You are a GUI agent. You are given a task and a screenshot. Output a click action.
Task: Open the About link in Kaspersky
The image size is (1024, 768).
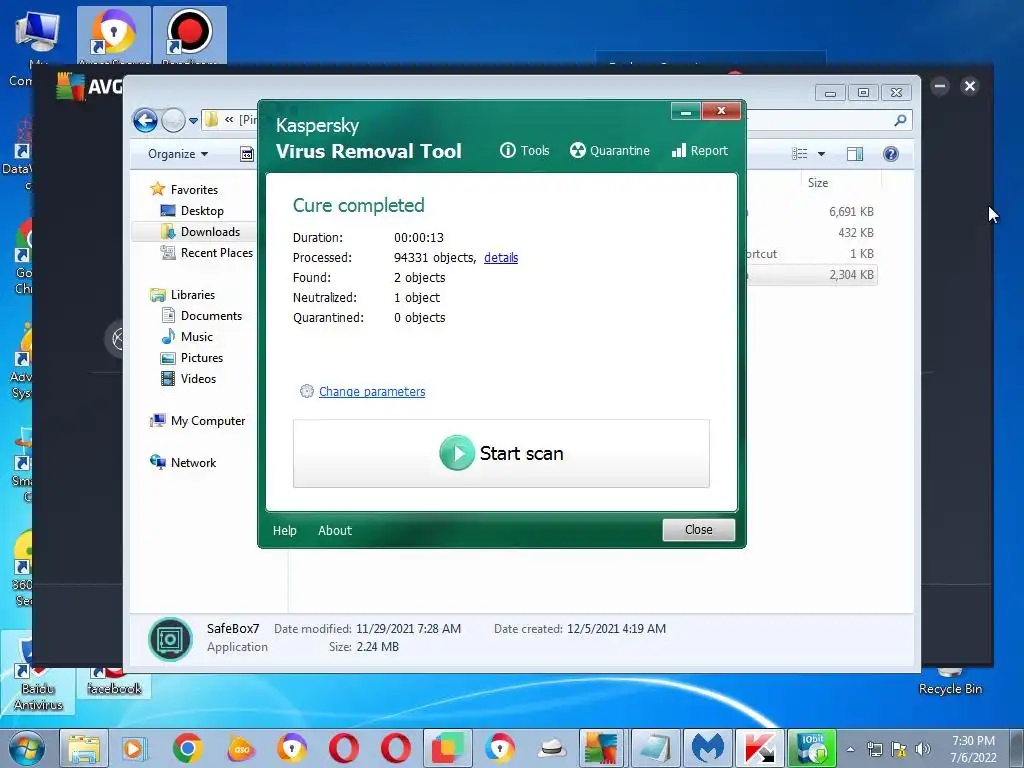tap(334, 530)
